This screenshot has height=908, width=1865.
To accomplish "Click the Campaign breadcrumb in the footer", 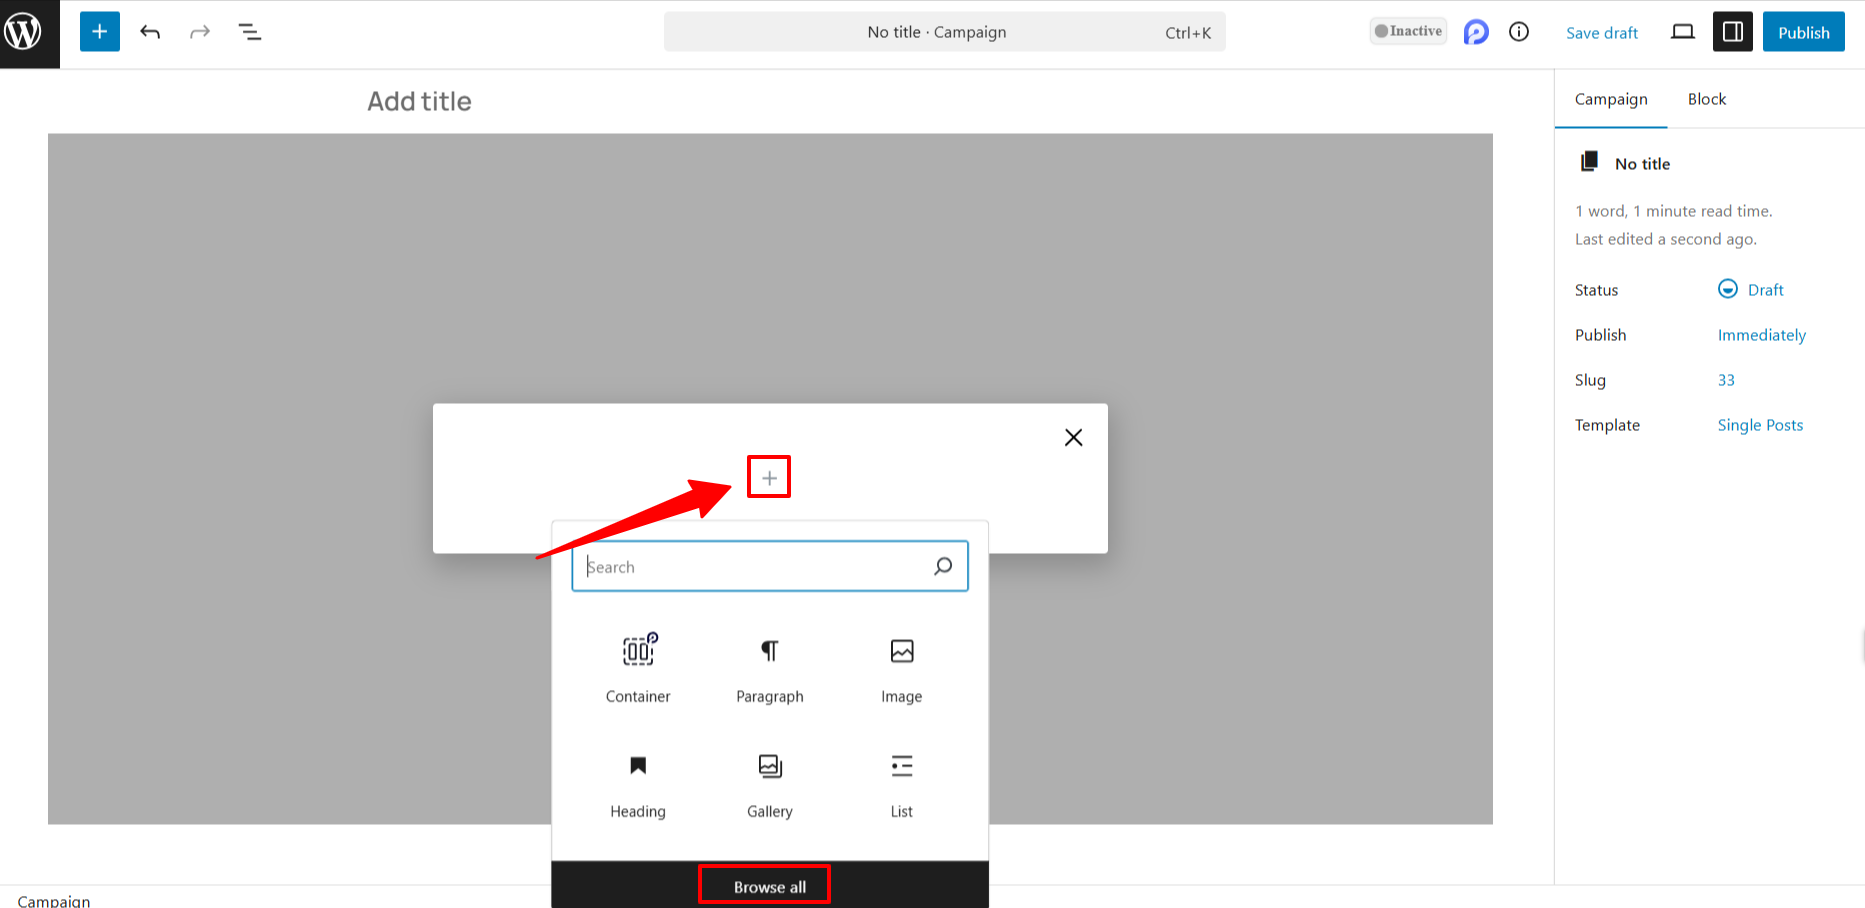I will pos(54,901).
